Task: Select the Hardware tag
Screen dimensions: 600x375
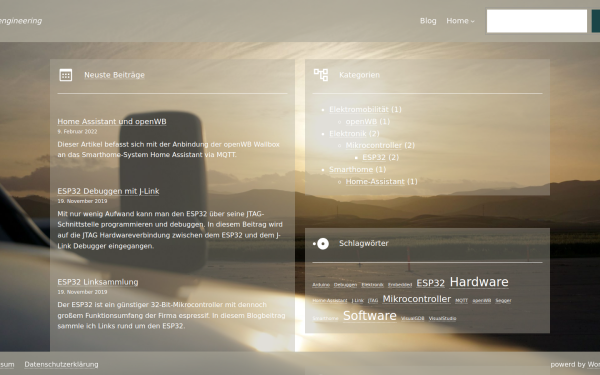Action: (479, 282)
